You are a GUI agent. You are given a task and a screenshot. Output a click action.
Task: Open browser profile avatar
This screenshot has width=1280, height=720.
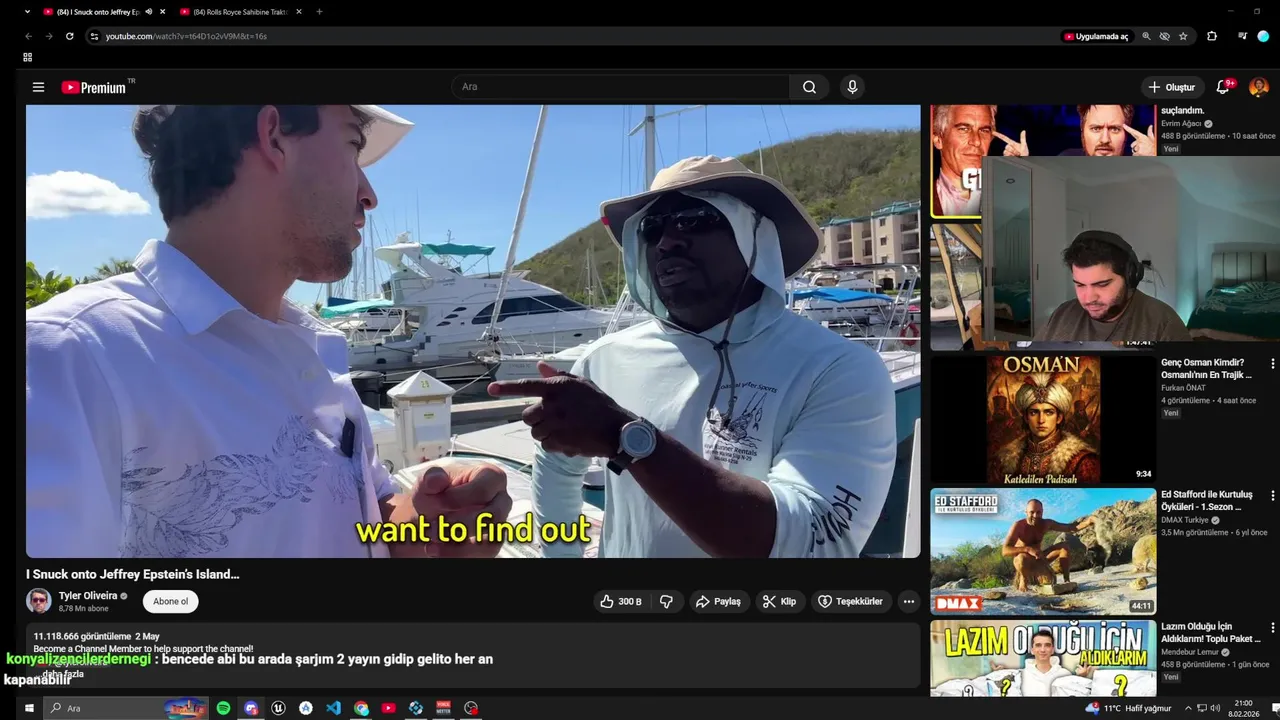(x=1263, y=36)
